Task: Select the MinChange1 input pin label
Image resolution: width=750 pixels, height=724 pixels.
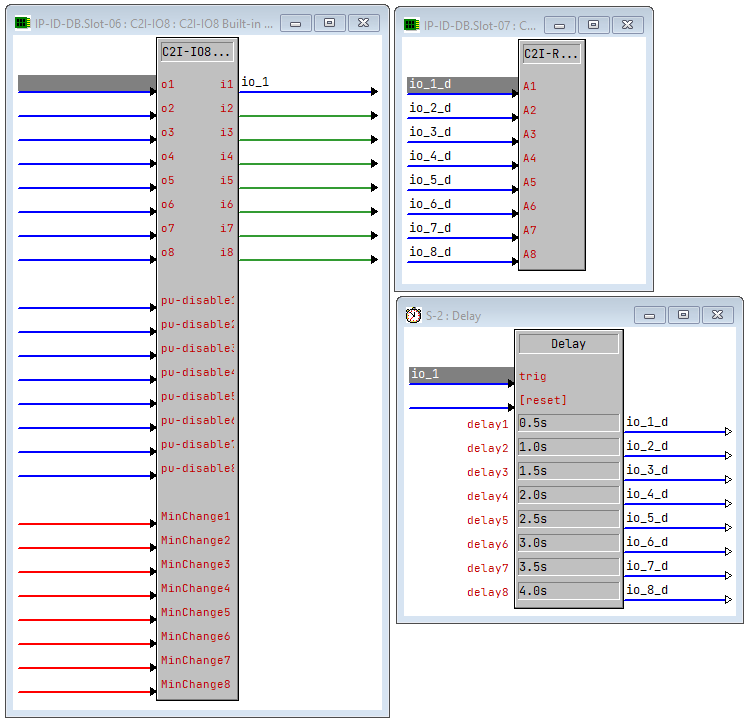Action: pos(195,517)
